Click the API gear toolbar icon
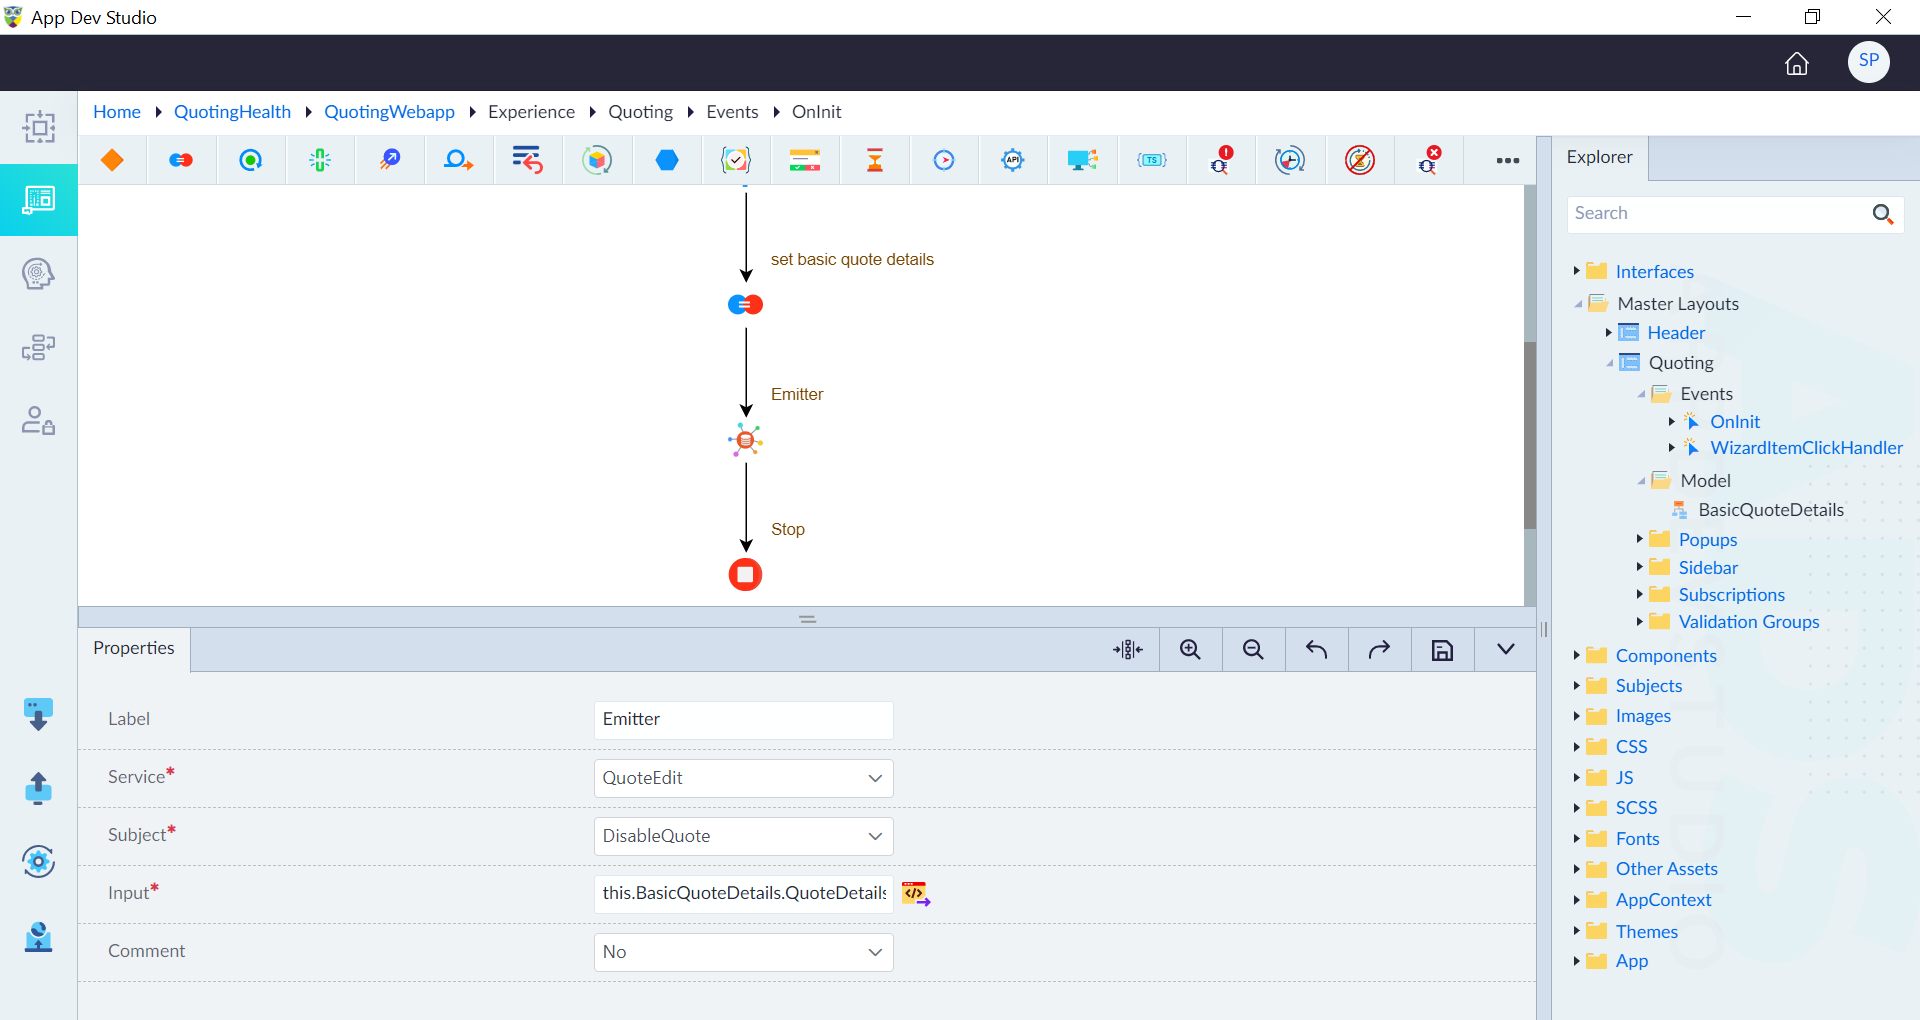Image resolution: width=1920 pixels, height=1020 pixels. click(x=1013, y=160)
